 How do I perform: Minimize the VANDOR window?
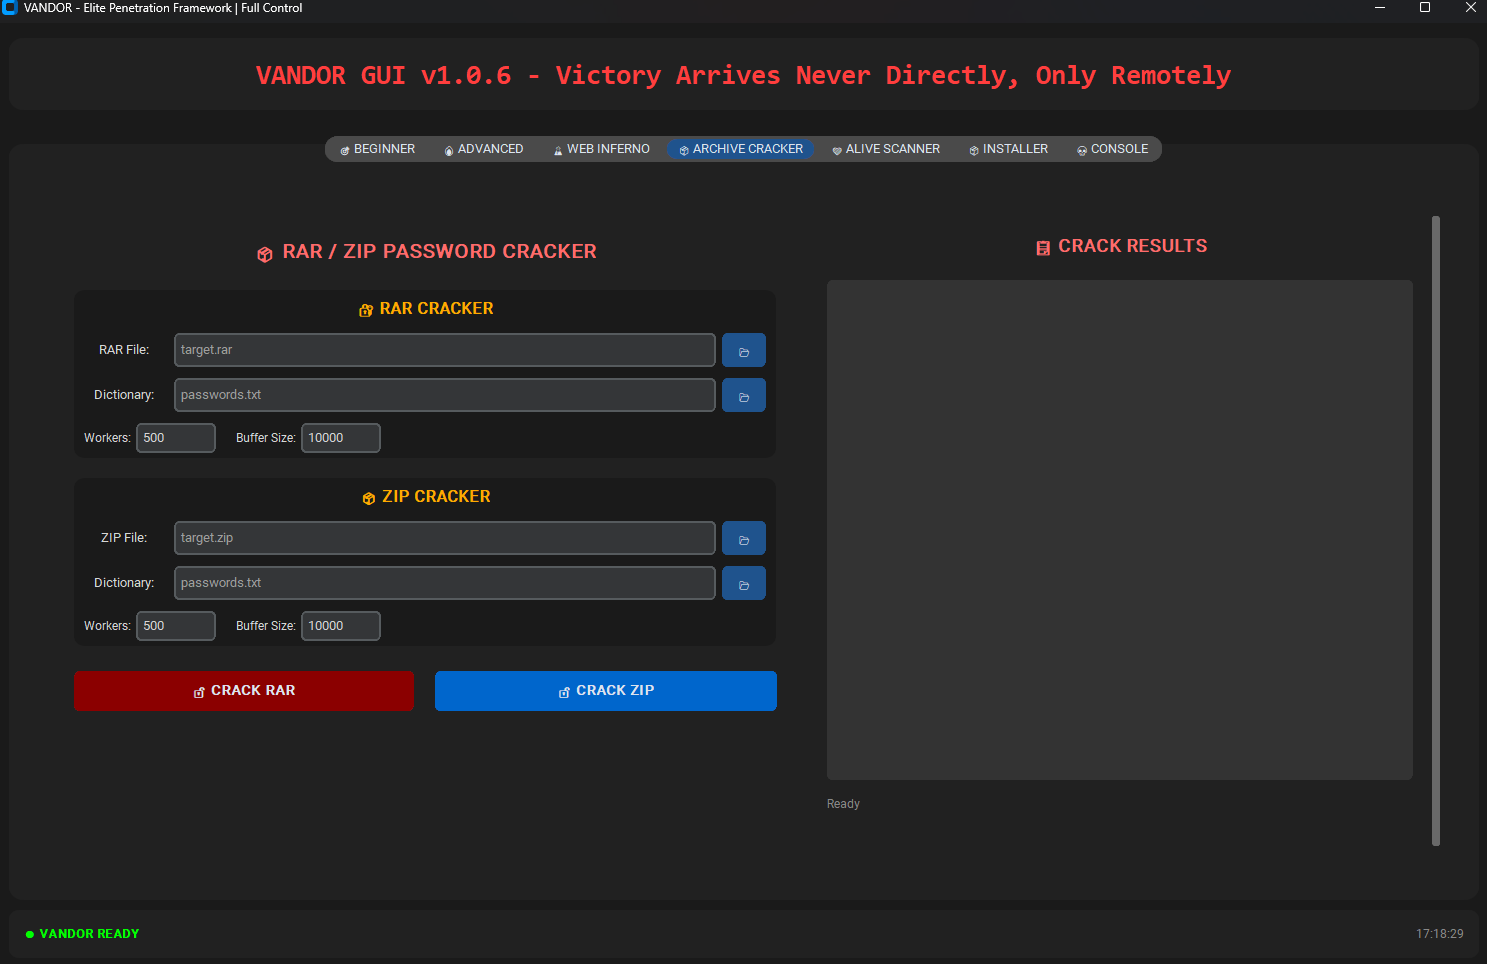1380,8
